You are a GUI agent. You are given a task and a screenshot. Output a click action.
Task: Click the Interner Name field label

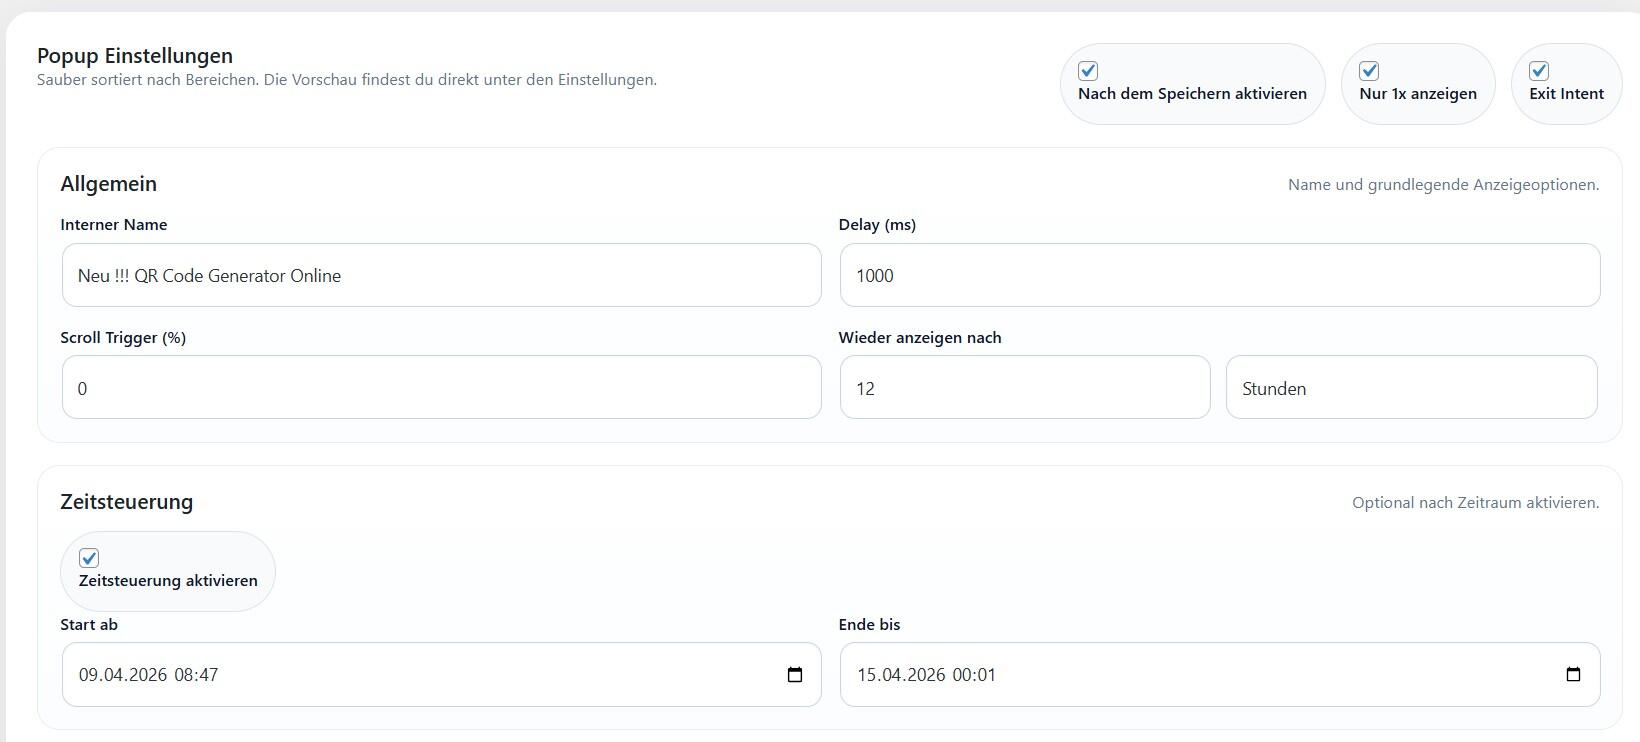[x=114, y=225]
